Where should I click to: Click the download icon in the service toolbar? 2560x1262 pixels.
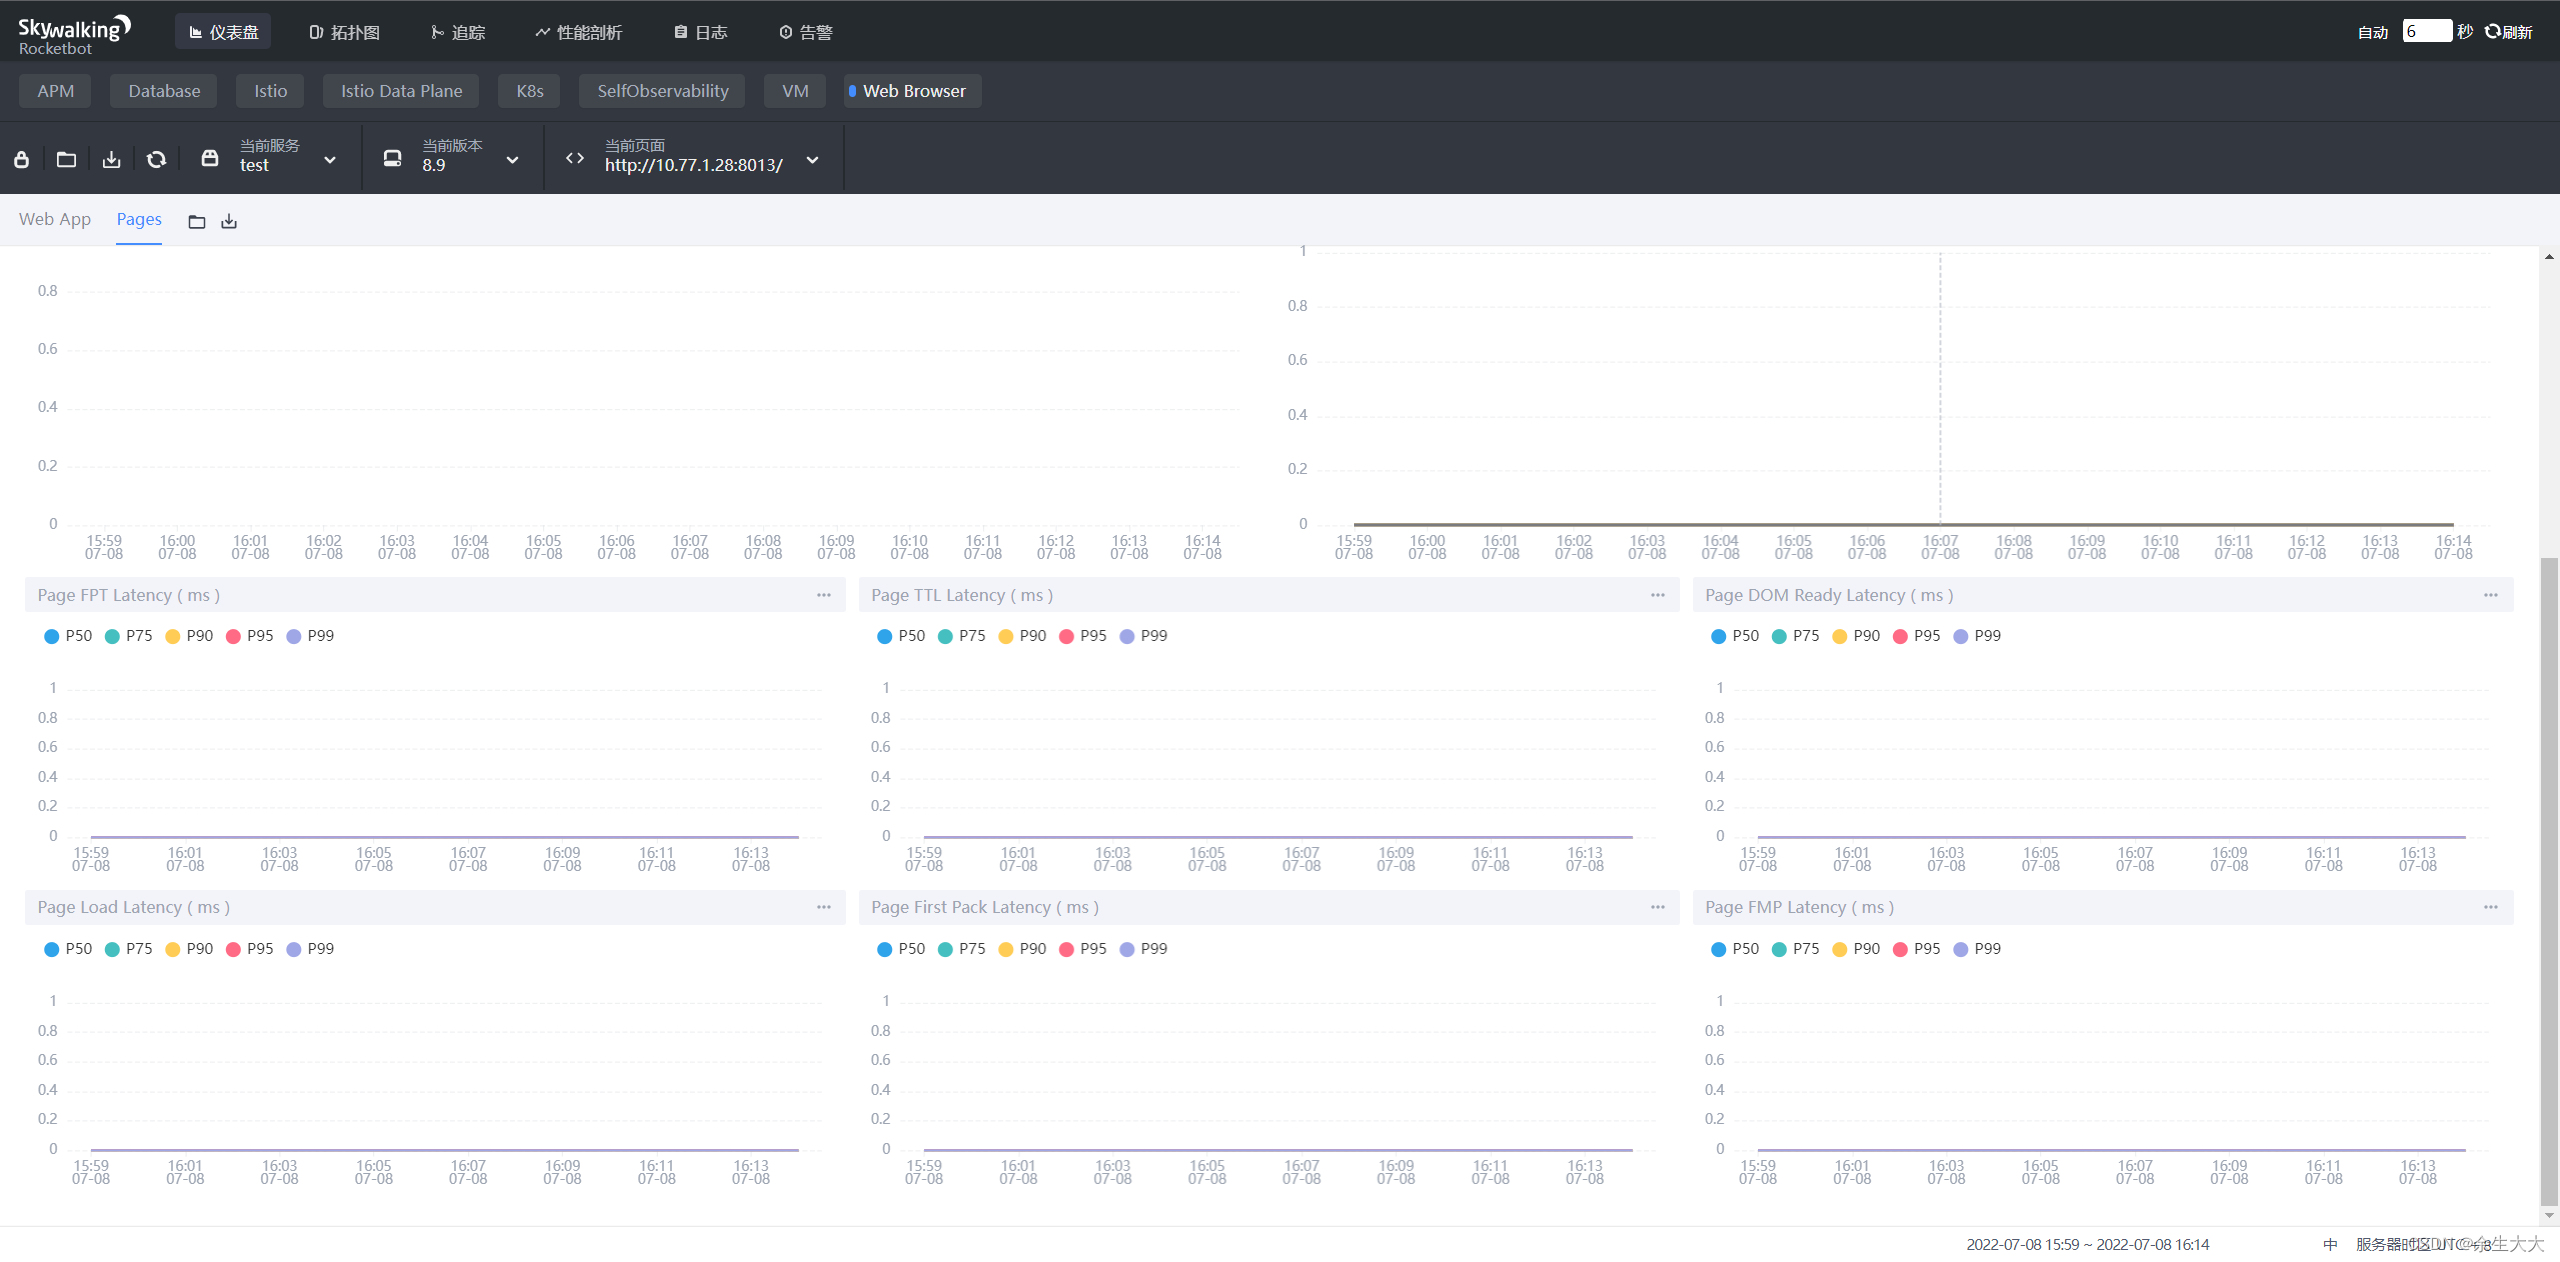tap(111, 159)
